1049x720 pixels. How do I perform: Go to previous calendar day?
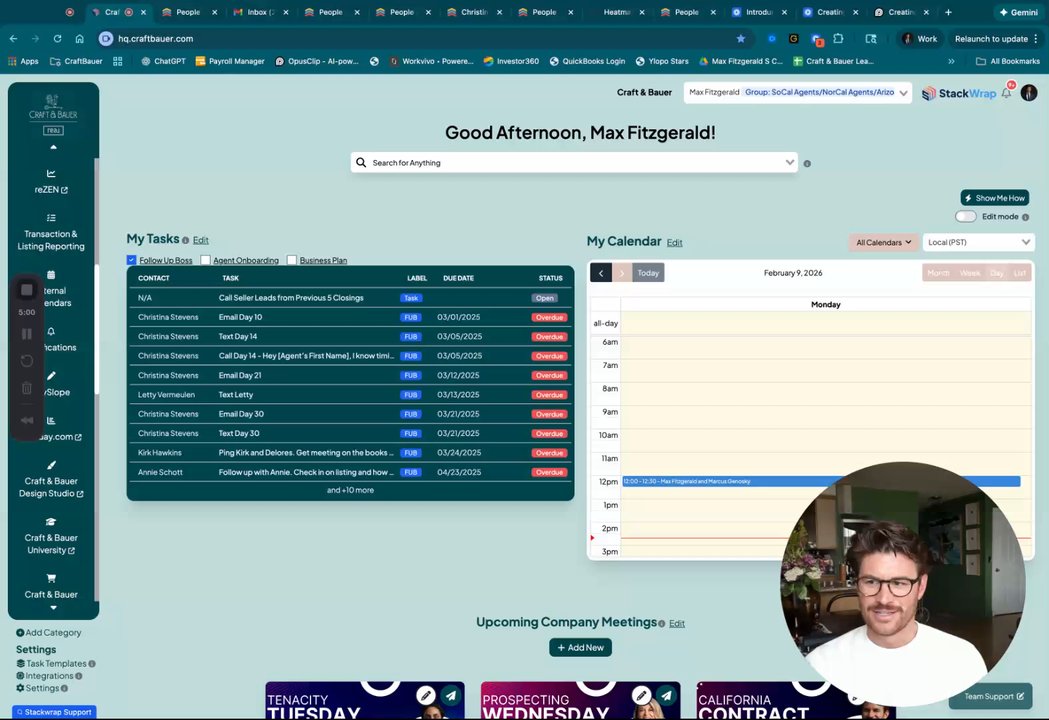click(601, 273)
